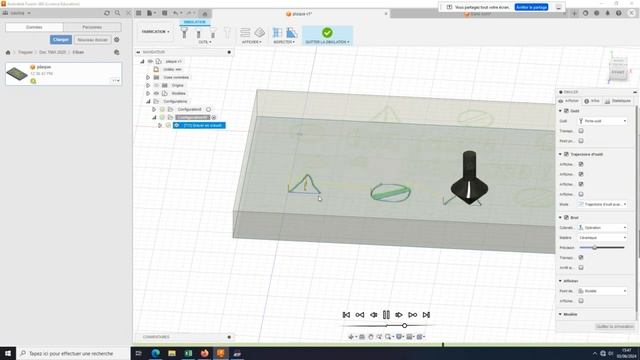This screenshot has width=640, height=360.
Task: Click the second icon in the INSPECTER group
Action: coord(291,33)
